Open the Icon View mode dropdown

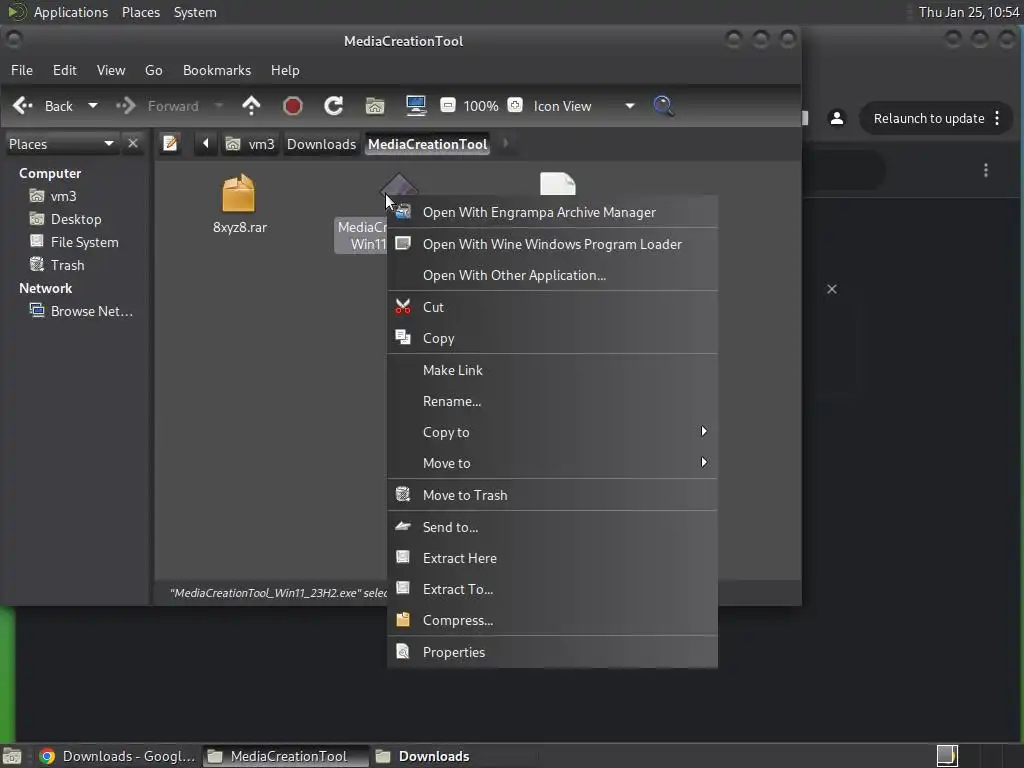pyautogui.click(x=583, y=106)
